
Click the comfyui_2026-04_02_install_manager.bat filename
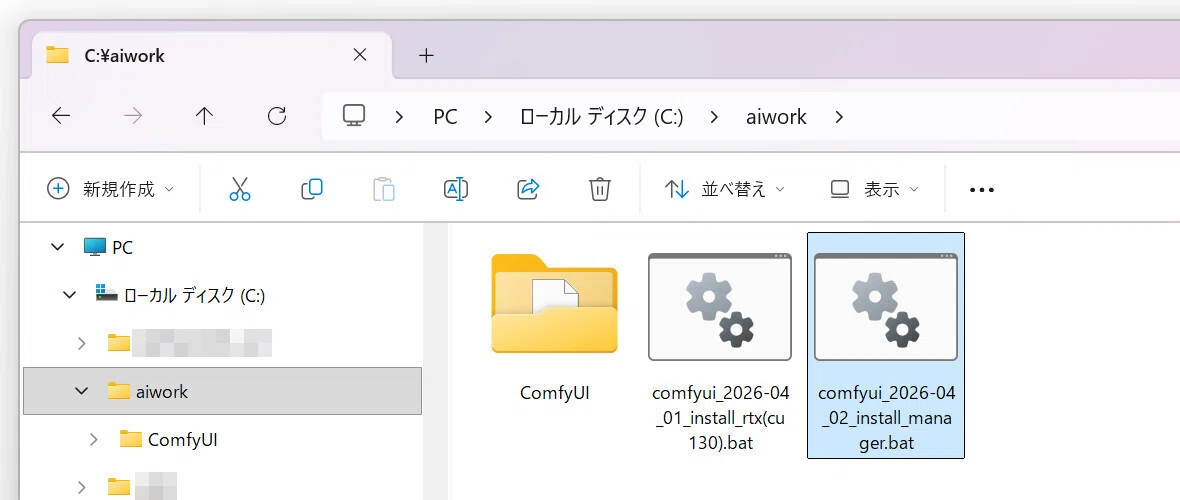click(x=886, y=418)
